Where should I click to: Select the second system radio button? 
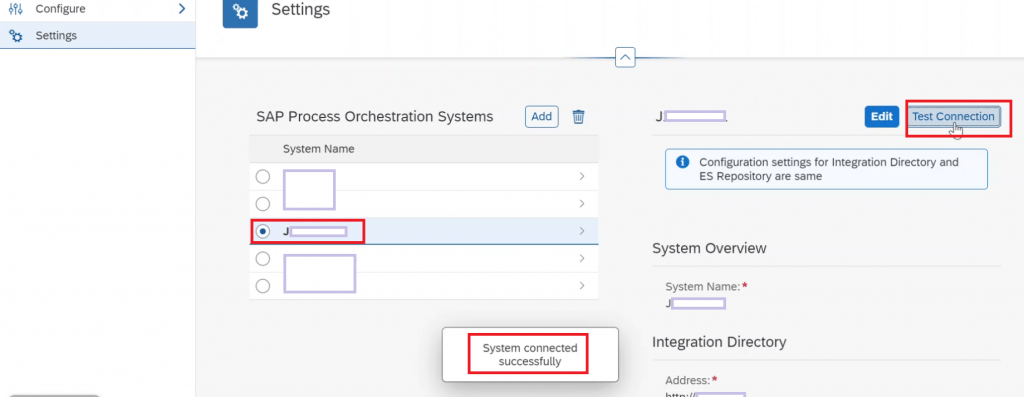[x=263, y=204]
